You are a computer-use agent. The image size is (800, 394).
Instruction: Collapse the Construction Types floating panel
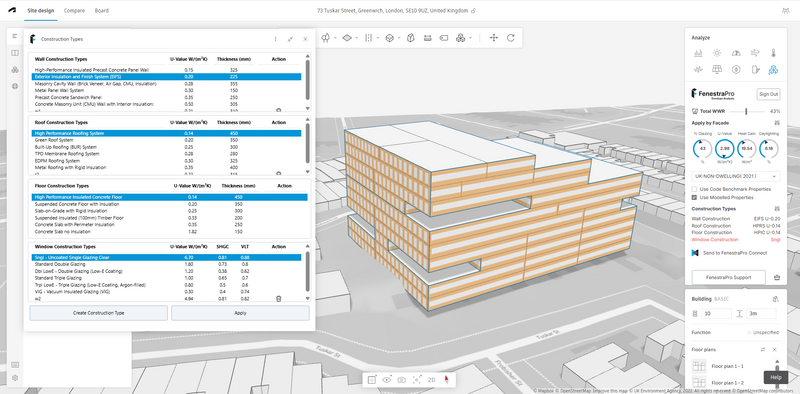290,39
